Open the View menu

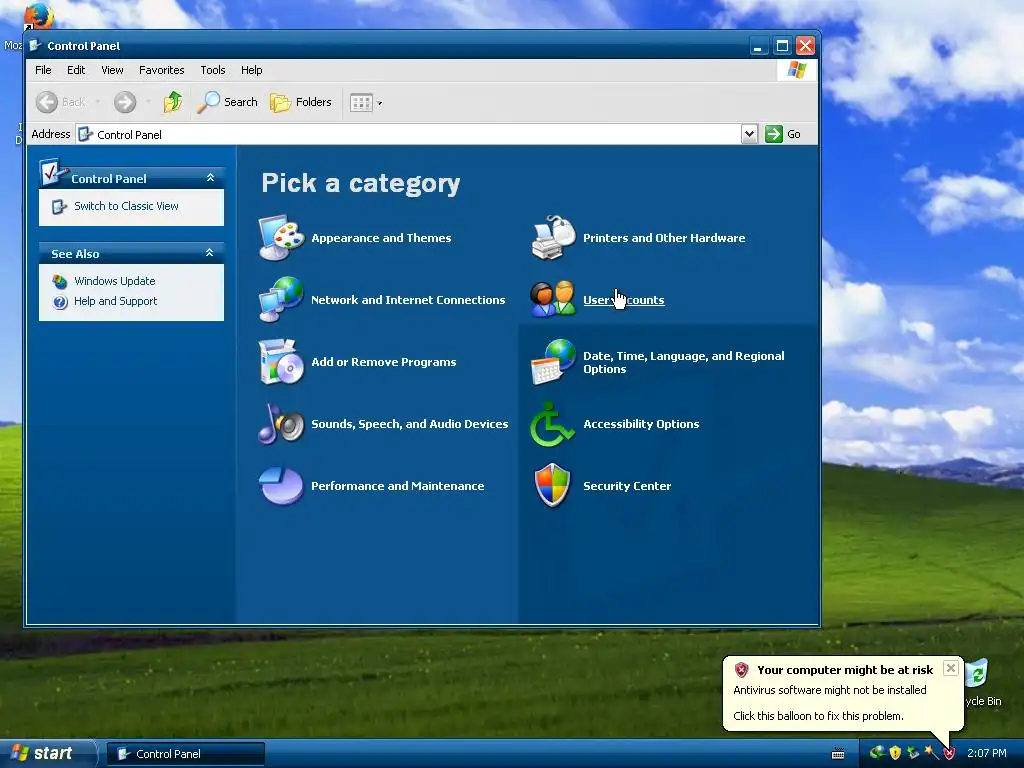click(112, 70)
